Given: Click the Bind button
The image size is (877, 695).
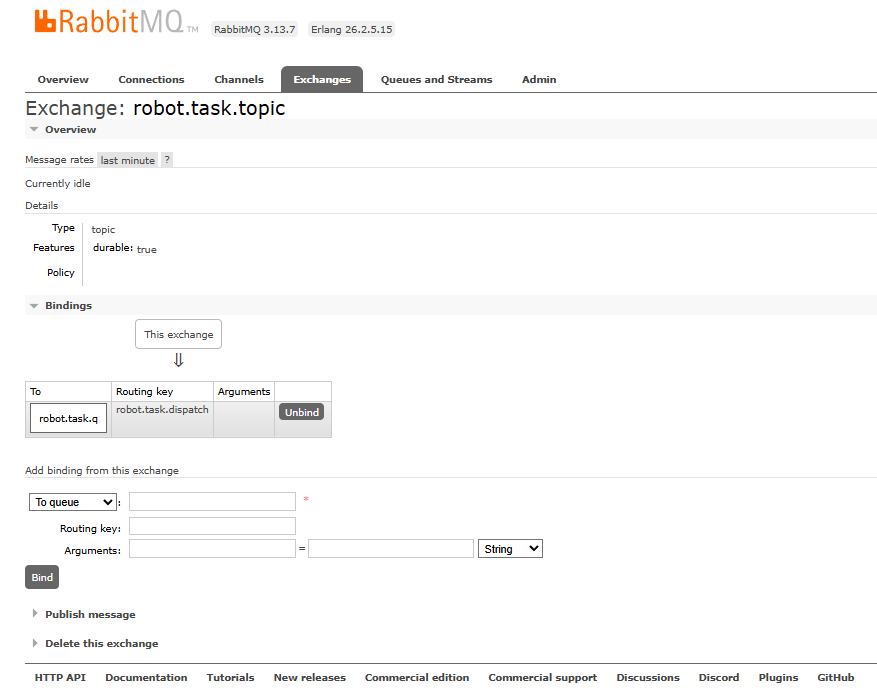Looking at the screenshot, I should [42, 578].
